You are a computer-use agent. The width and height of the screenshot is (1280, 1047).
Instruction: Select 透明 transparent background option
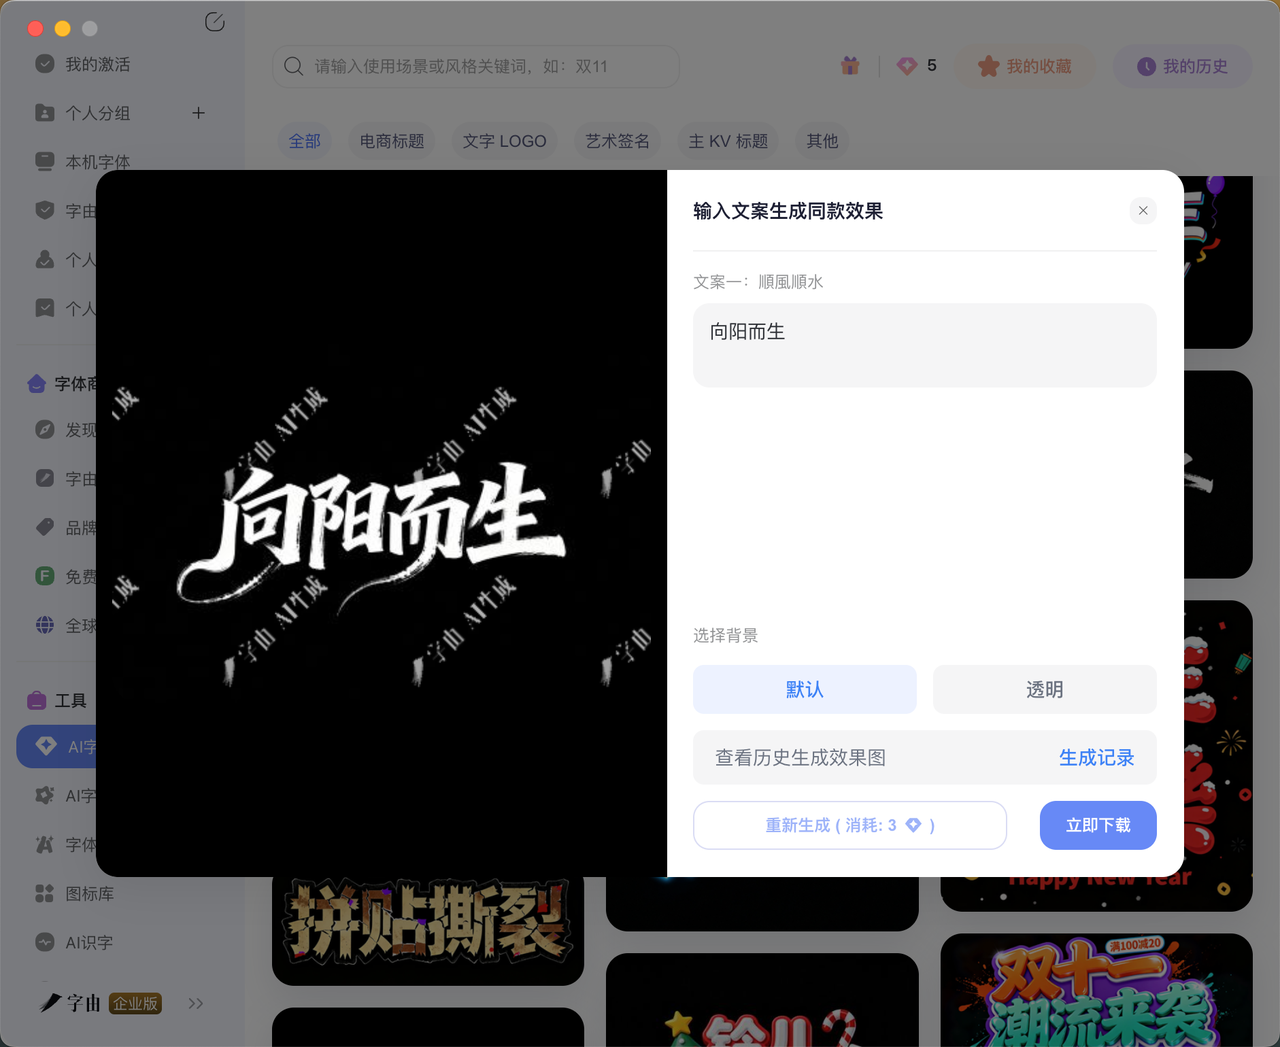1044,689
